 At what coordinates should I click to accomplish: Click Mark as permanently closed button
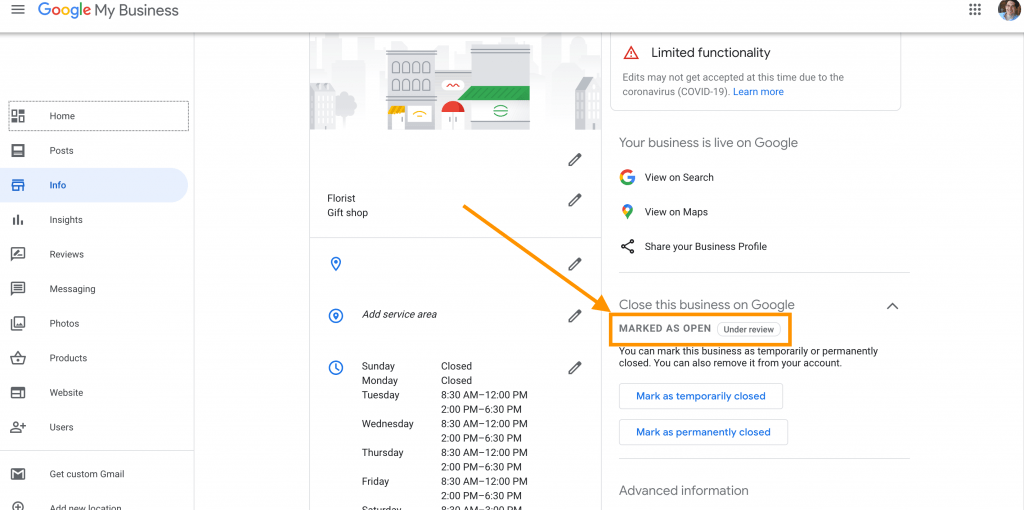tap(703, 432)
